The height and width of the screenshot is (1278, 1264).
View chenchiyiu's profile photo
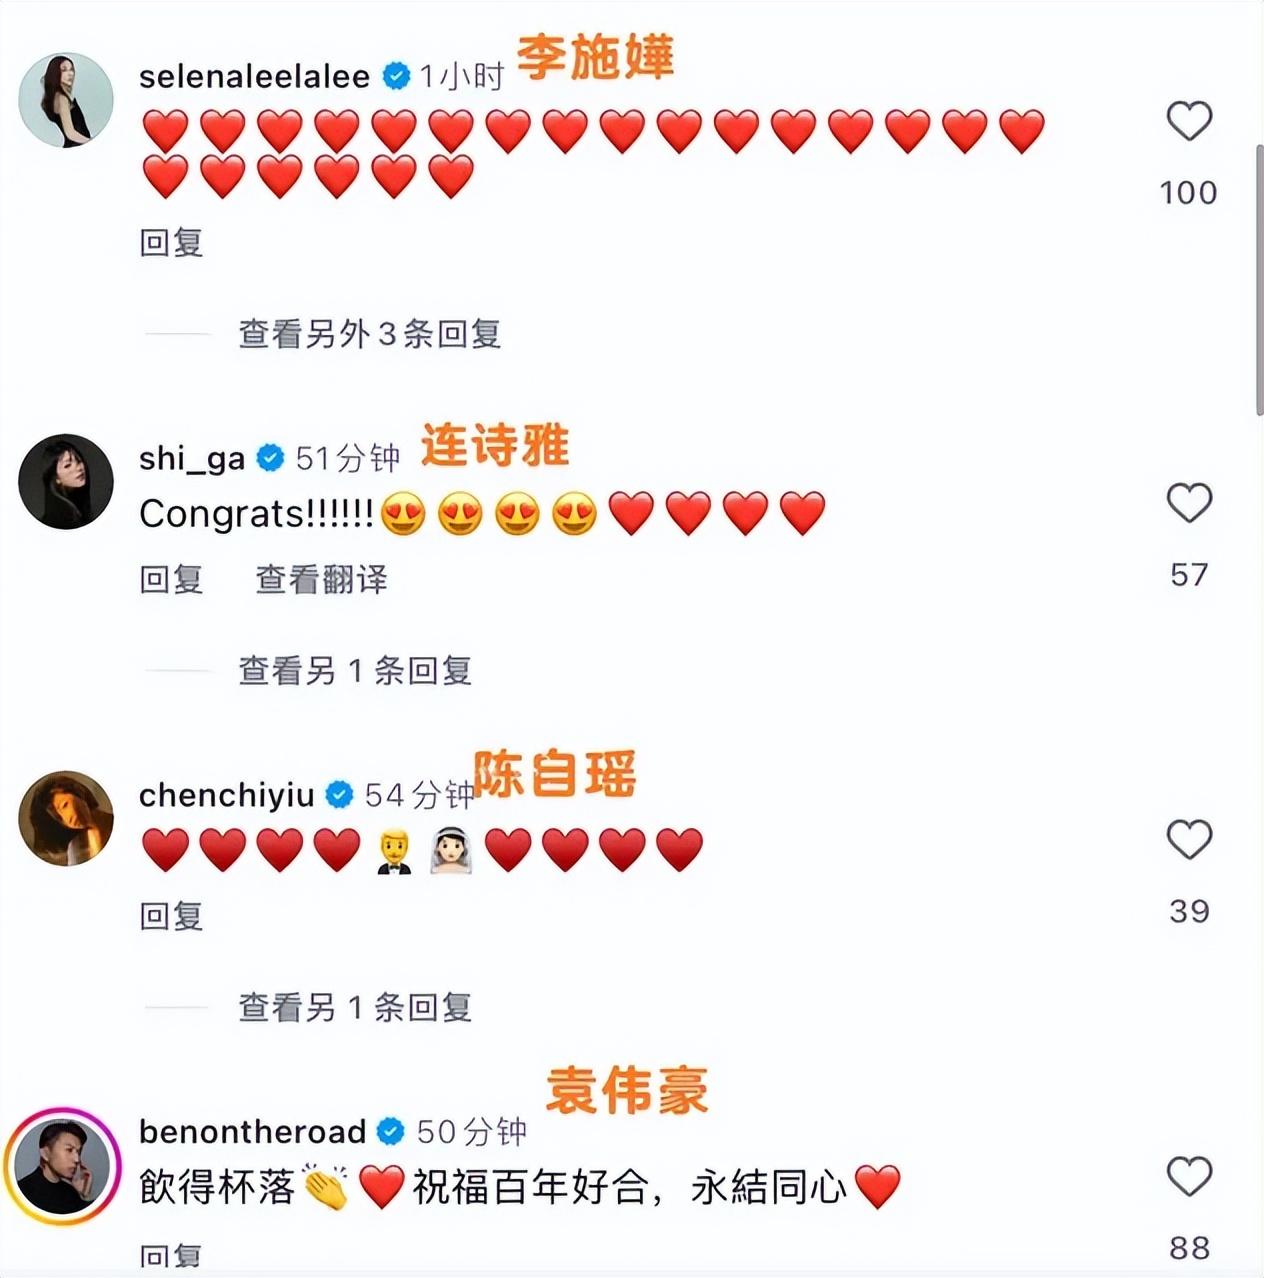(x=66, y=818)
